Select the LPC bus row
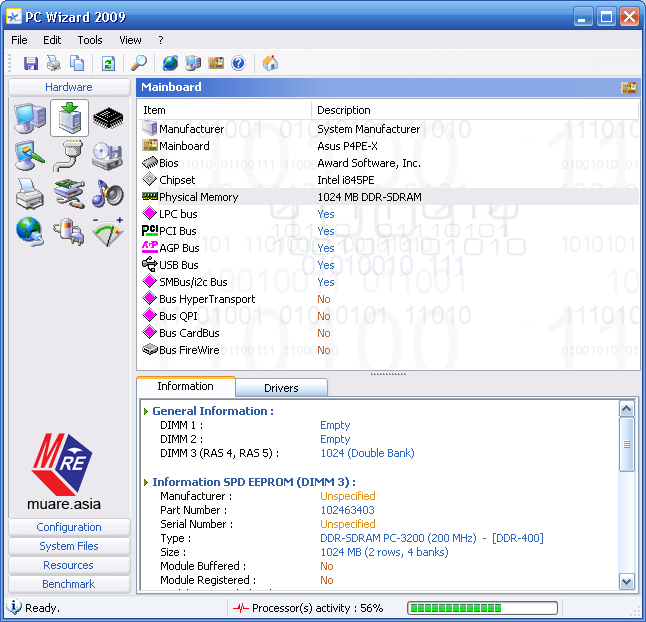The image size is (646, 622). [x=388, y=214]
